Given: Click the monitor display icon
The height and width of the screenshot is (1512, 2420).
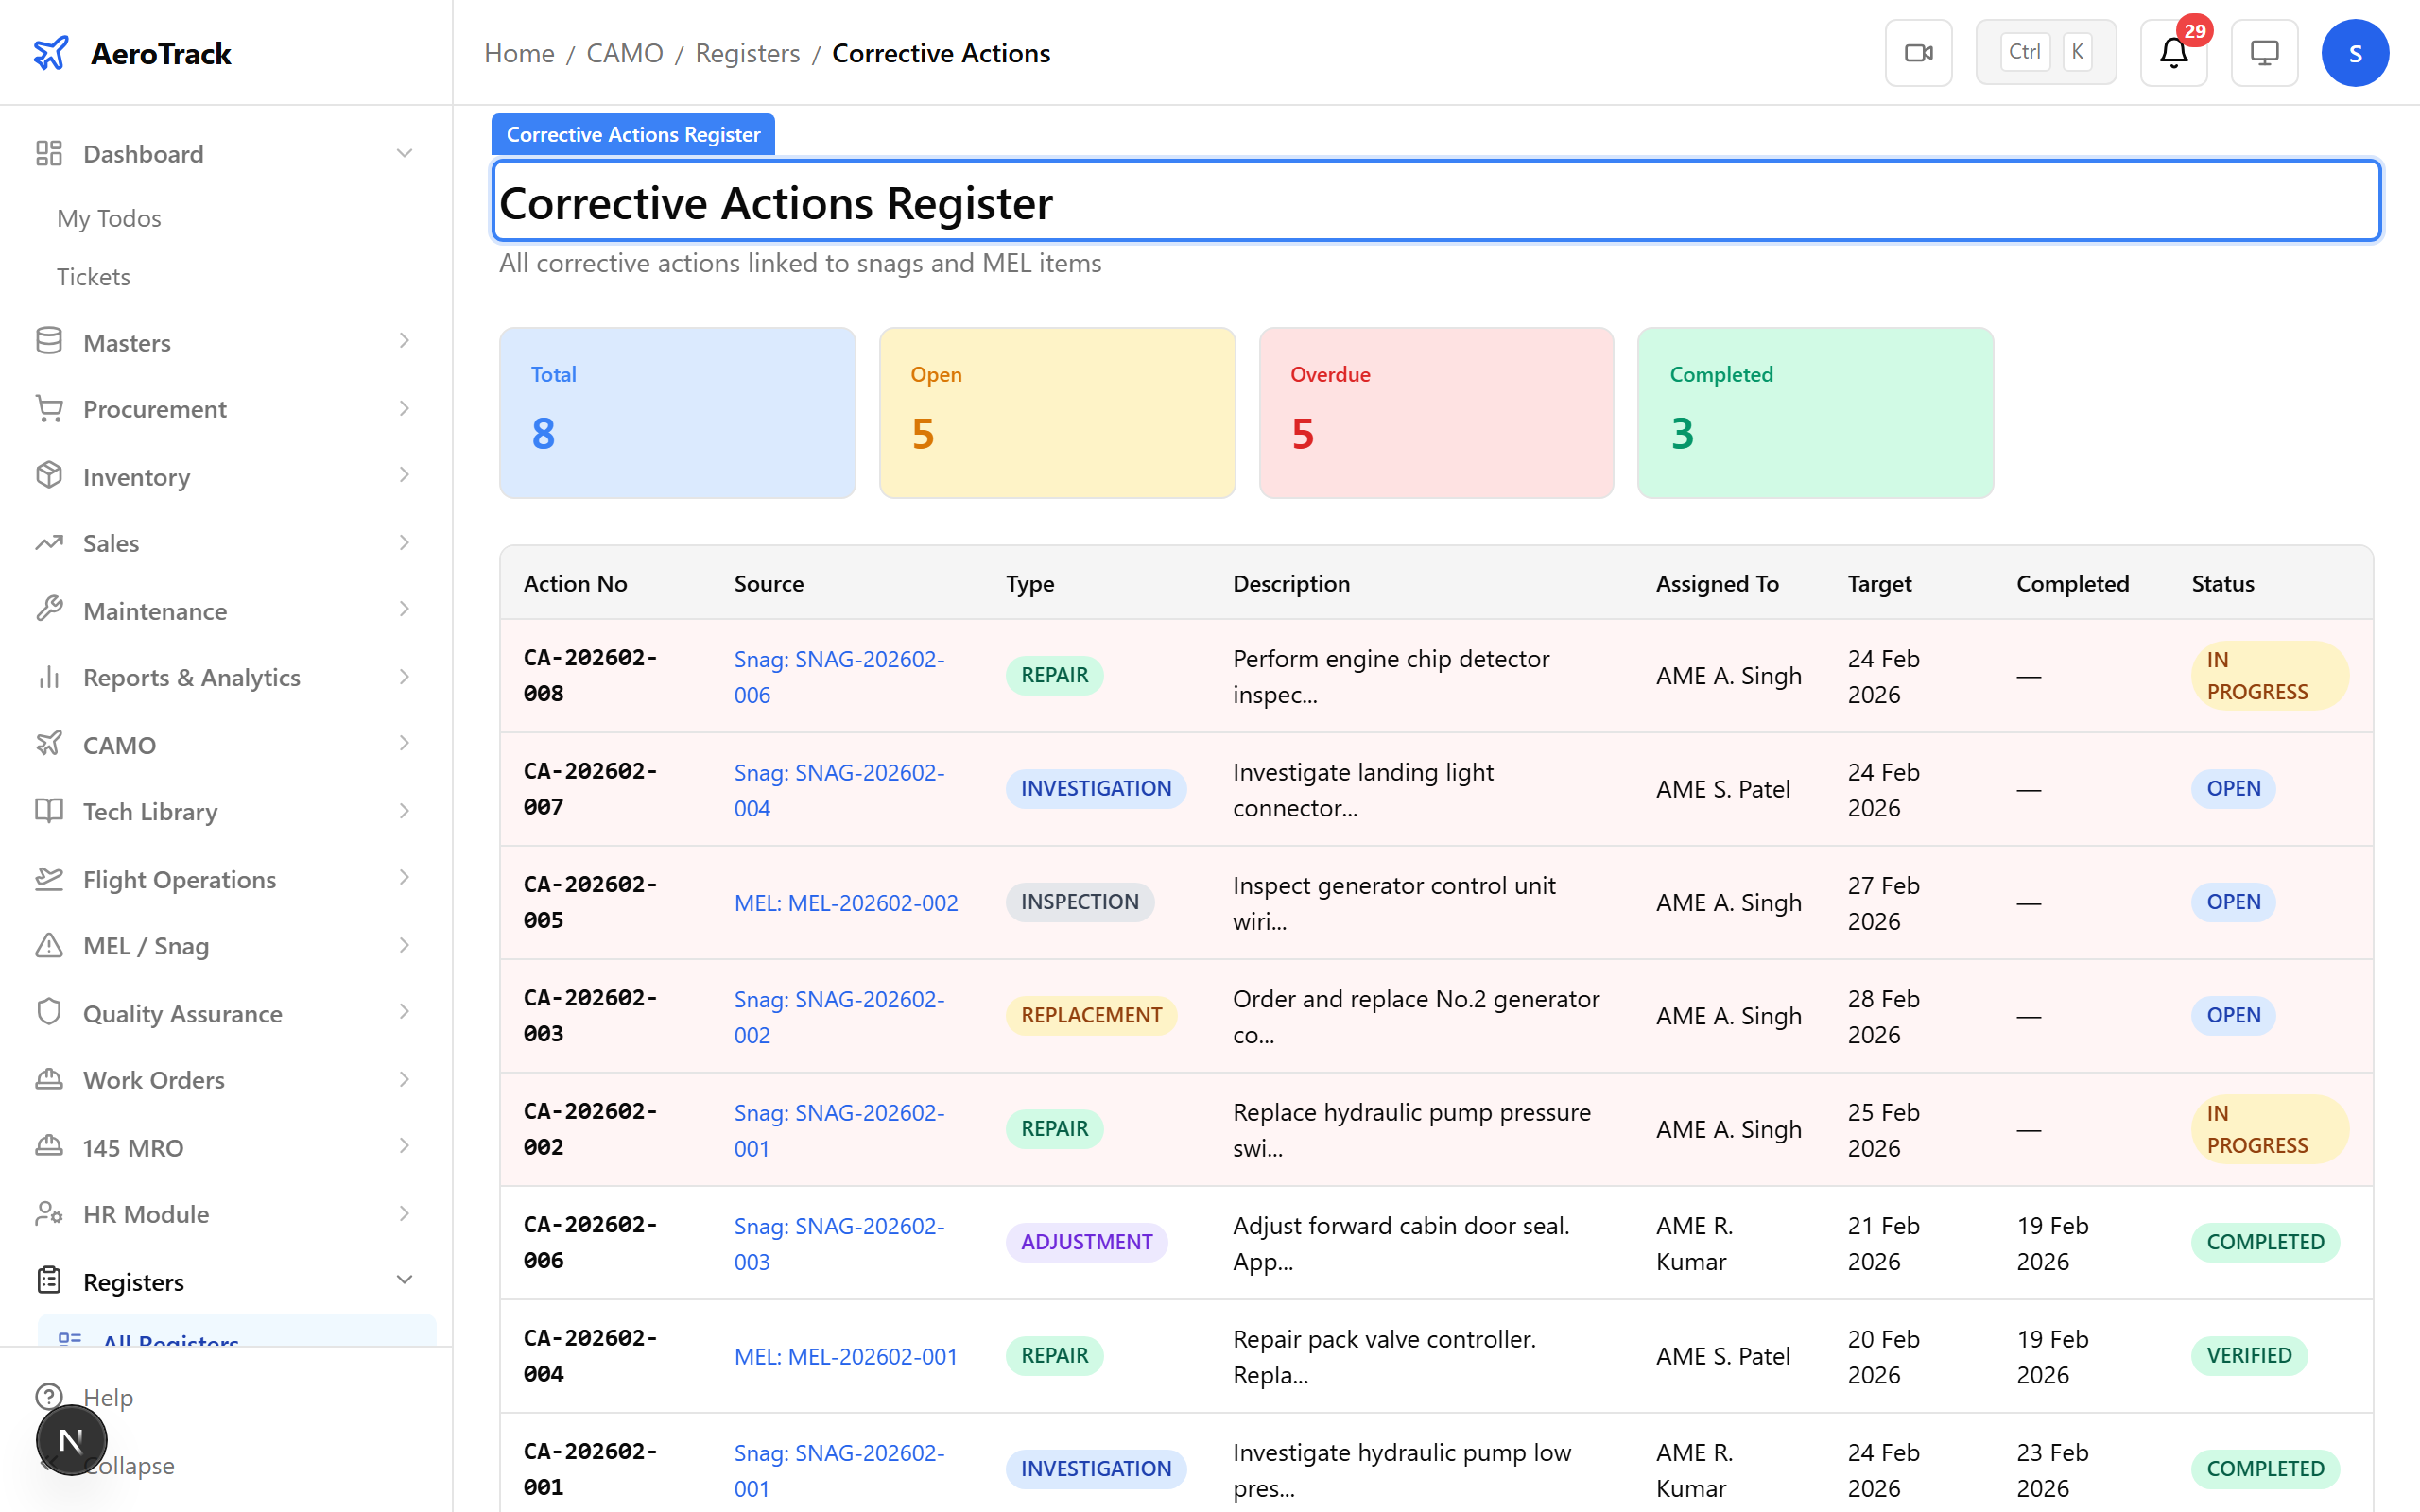Looking at the screenshot, I should pyautogui.click(x=2264, y=53).
